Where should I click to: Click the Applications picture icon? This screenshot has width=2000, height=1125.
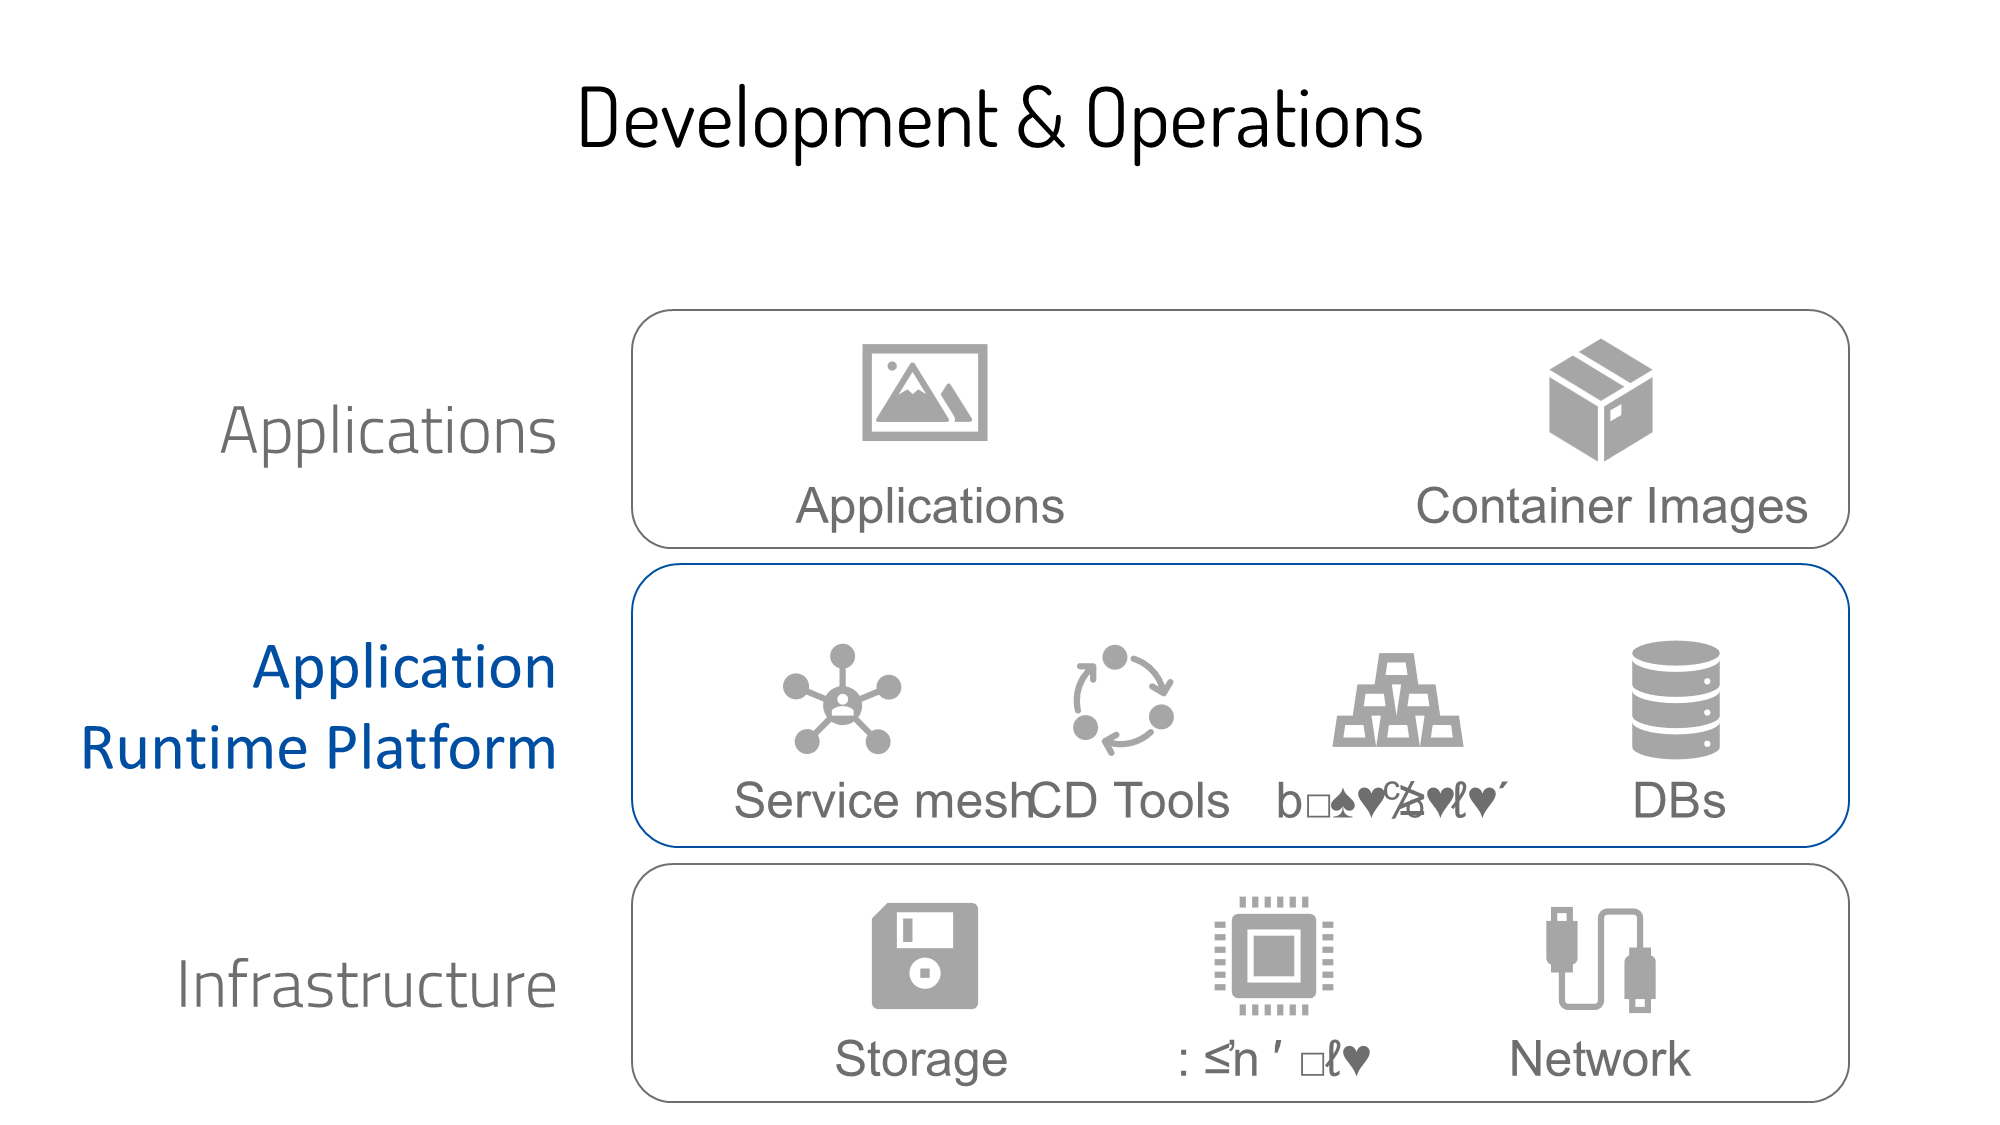click(x=924, y=392)
